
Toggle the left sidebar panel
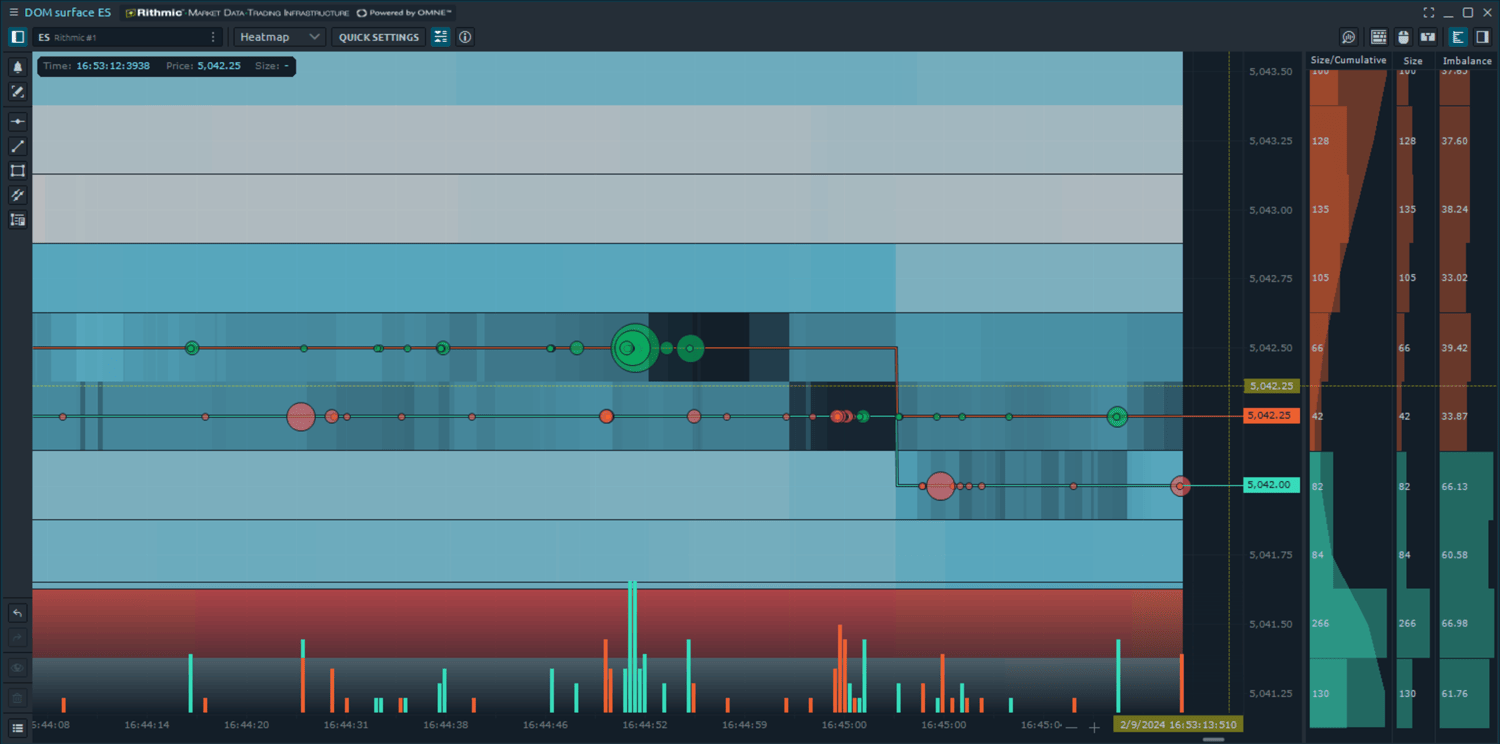click(17, 37)
